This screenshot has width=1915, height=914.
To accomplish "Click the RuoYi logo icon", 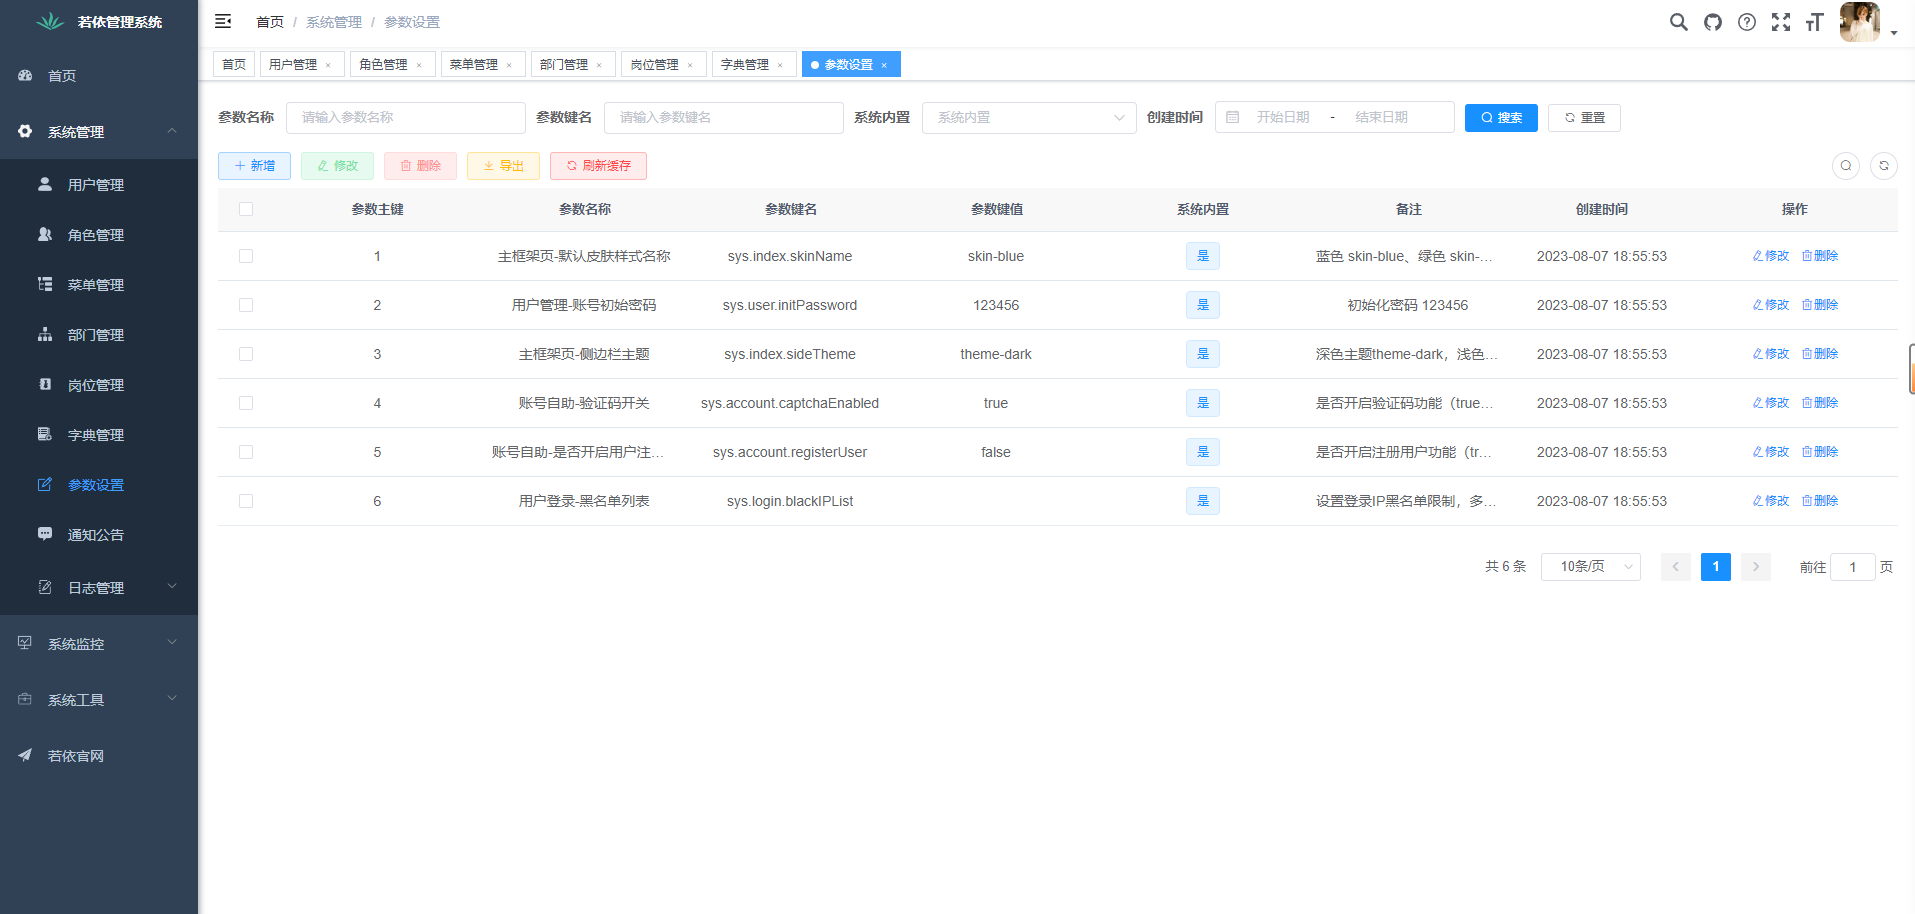I will pos(49,21).
